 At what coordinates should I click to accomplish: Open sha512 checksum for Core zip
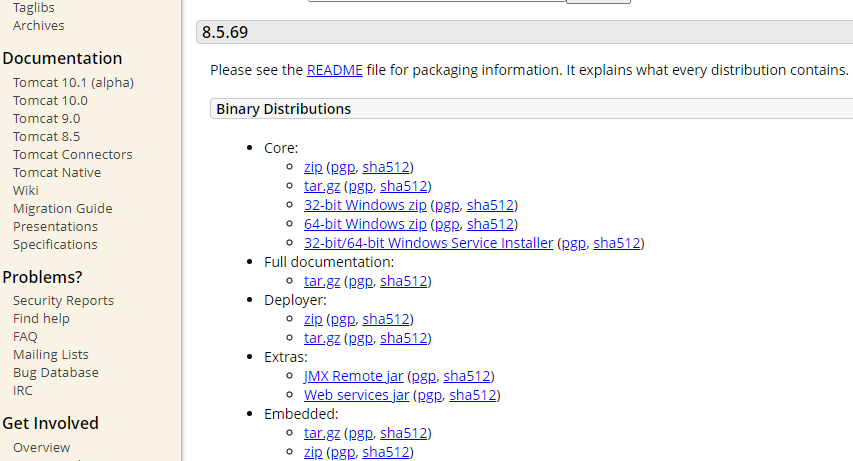(386, 167)
